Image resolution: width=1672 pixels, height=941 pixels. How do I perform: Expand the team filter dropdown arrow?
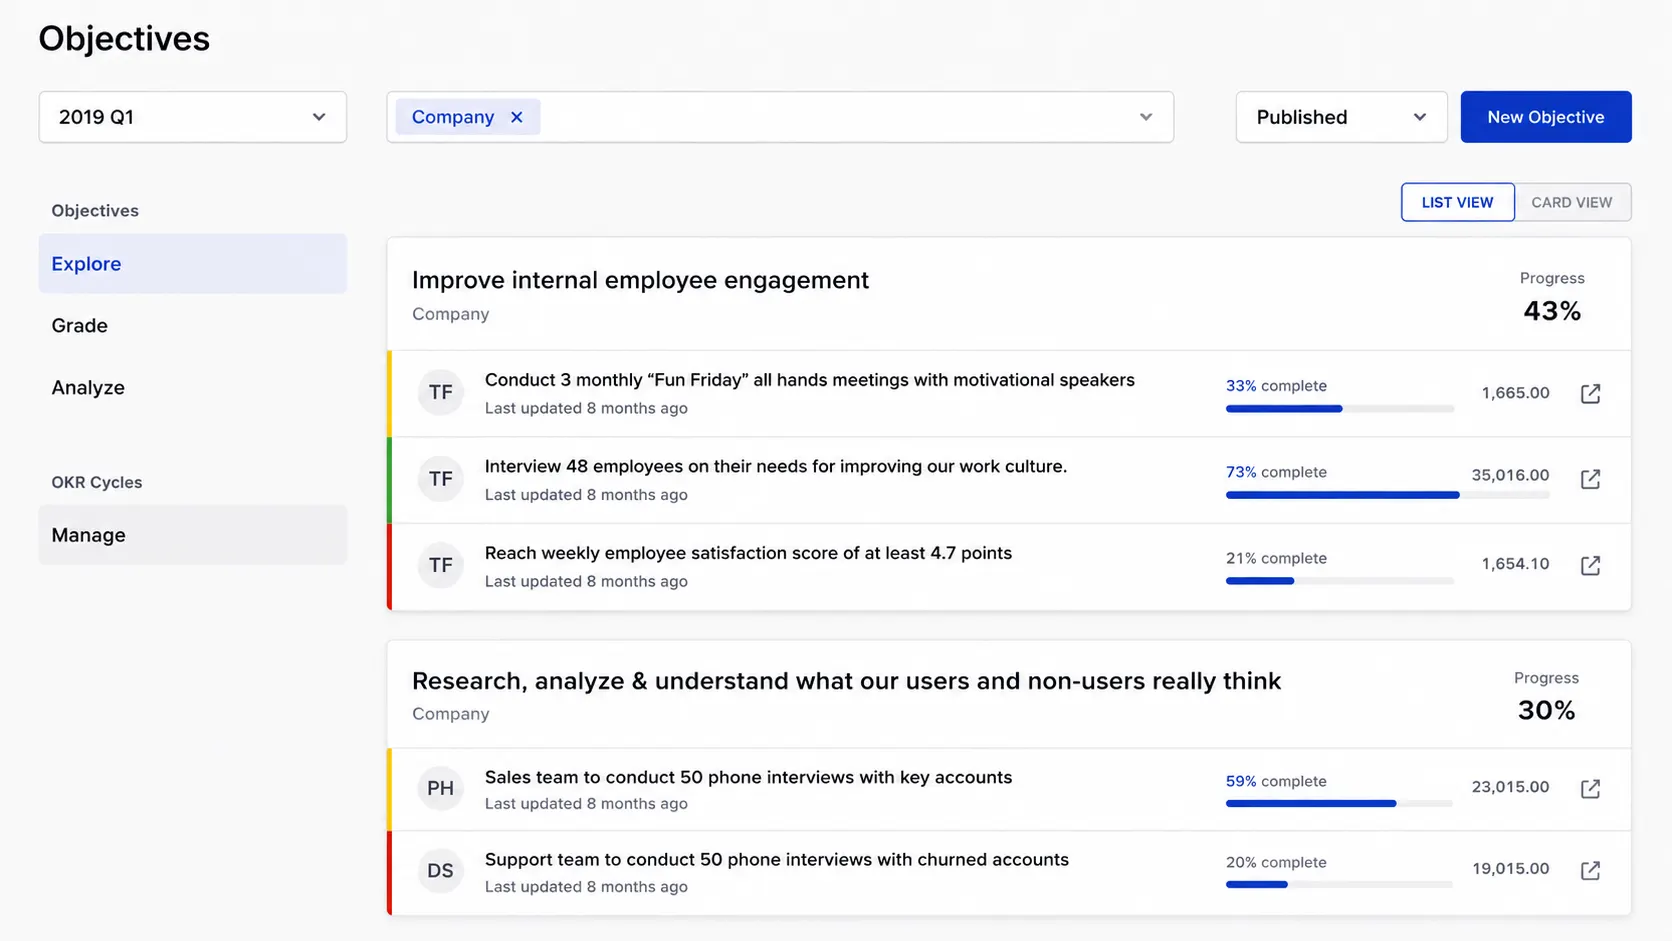(1146, 117)
